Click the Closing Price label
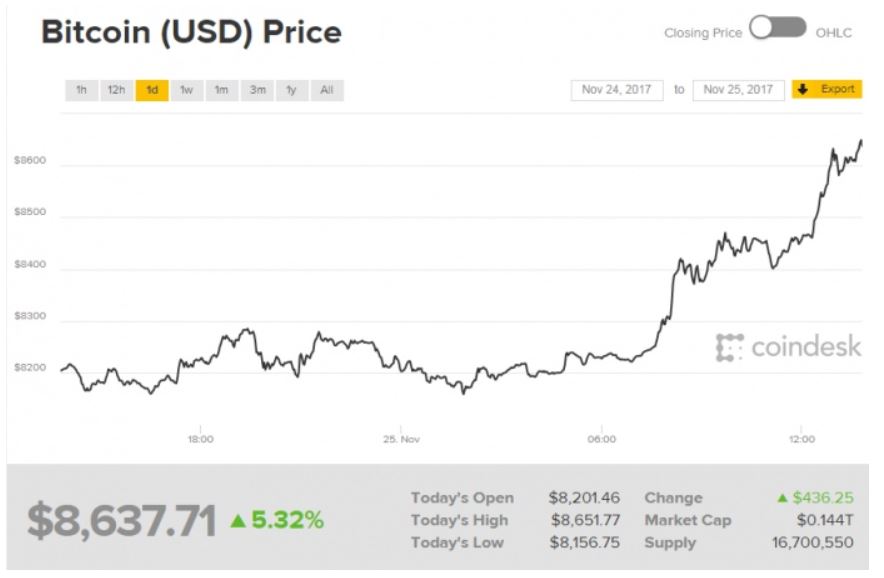884x578 pixels. 703,33
